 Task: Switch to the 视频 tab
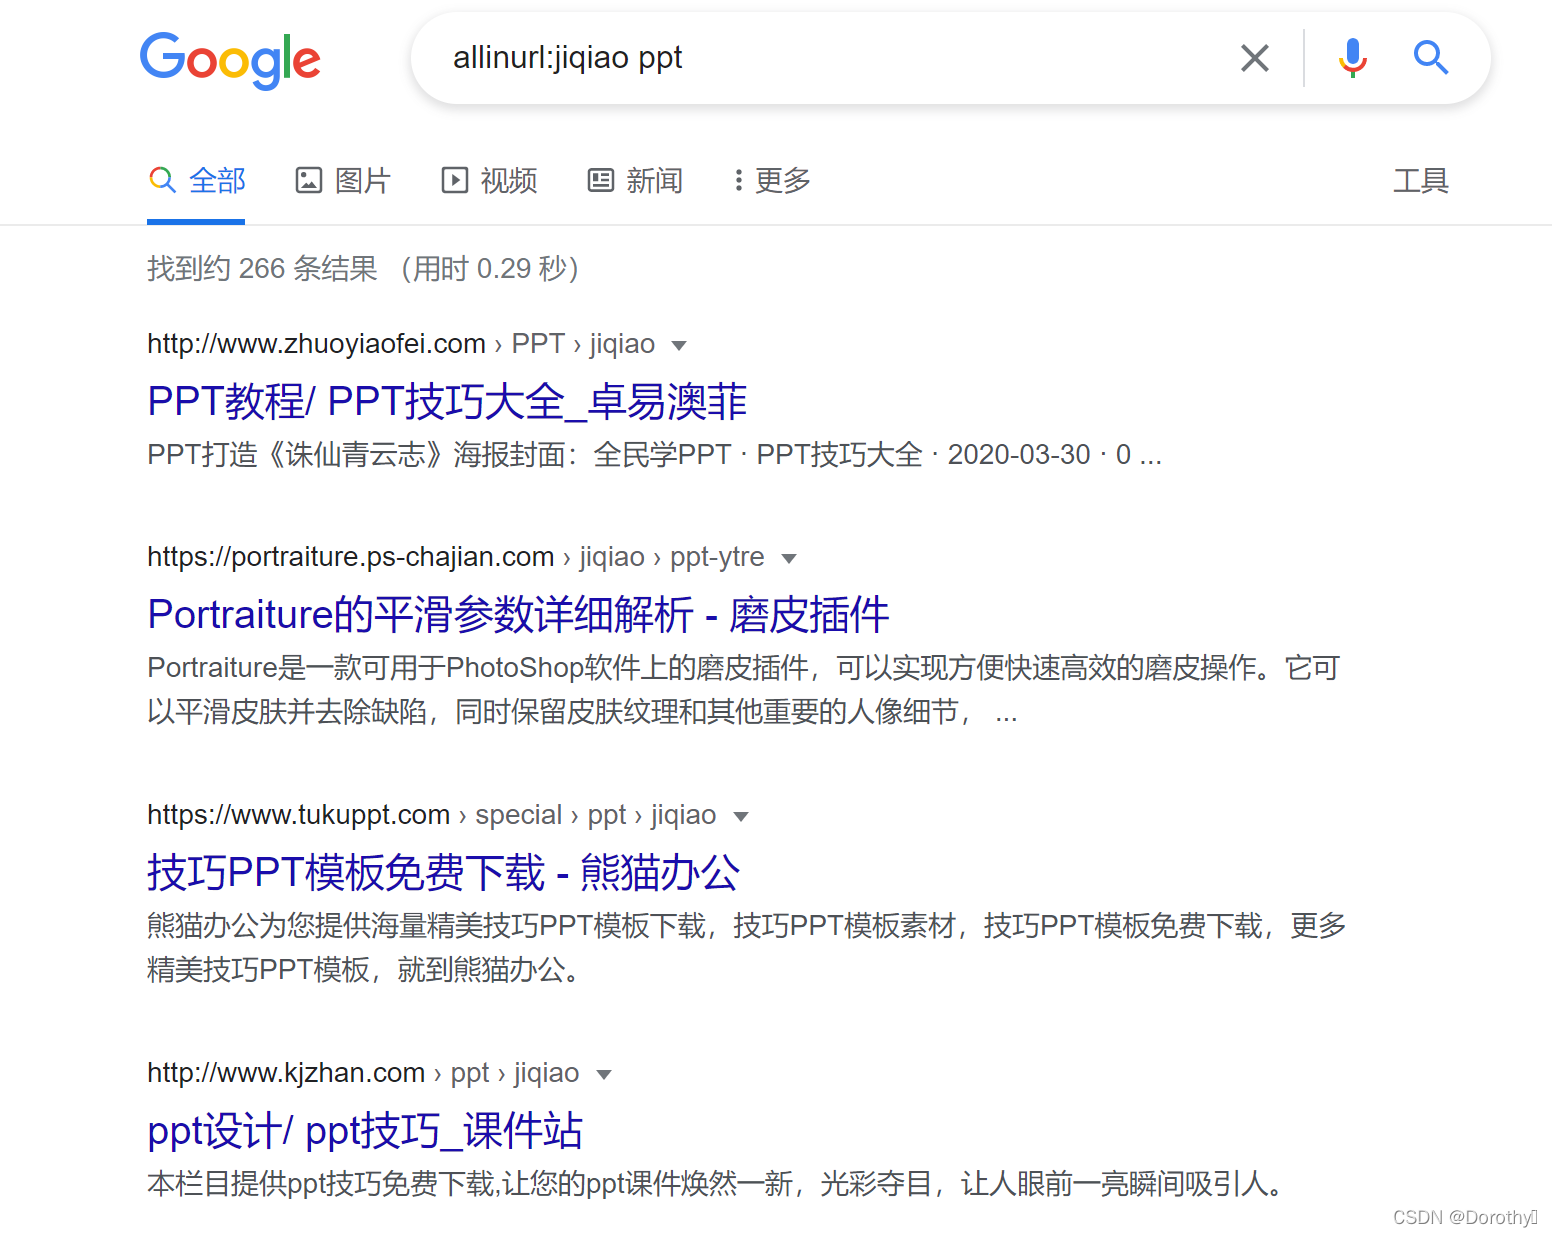[x=489, y=180]
